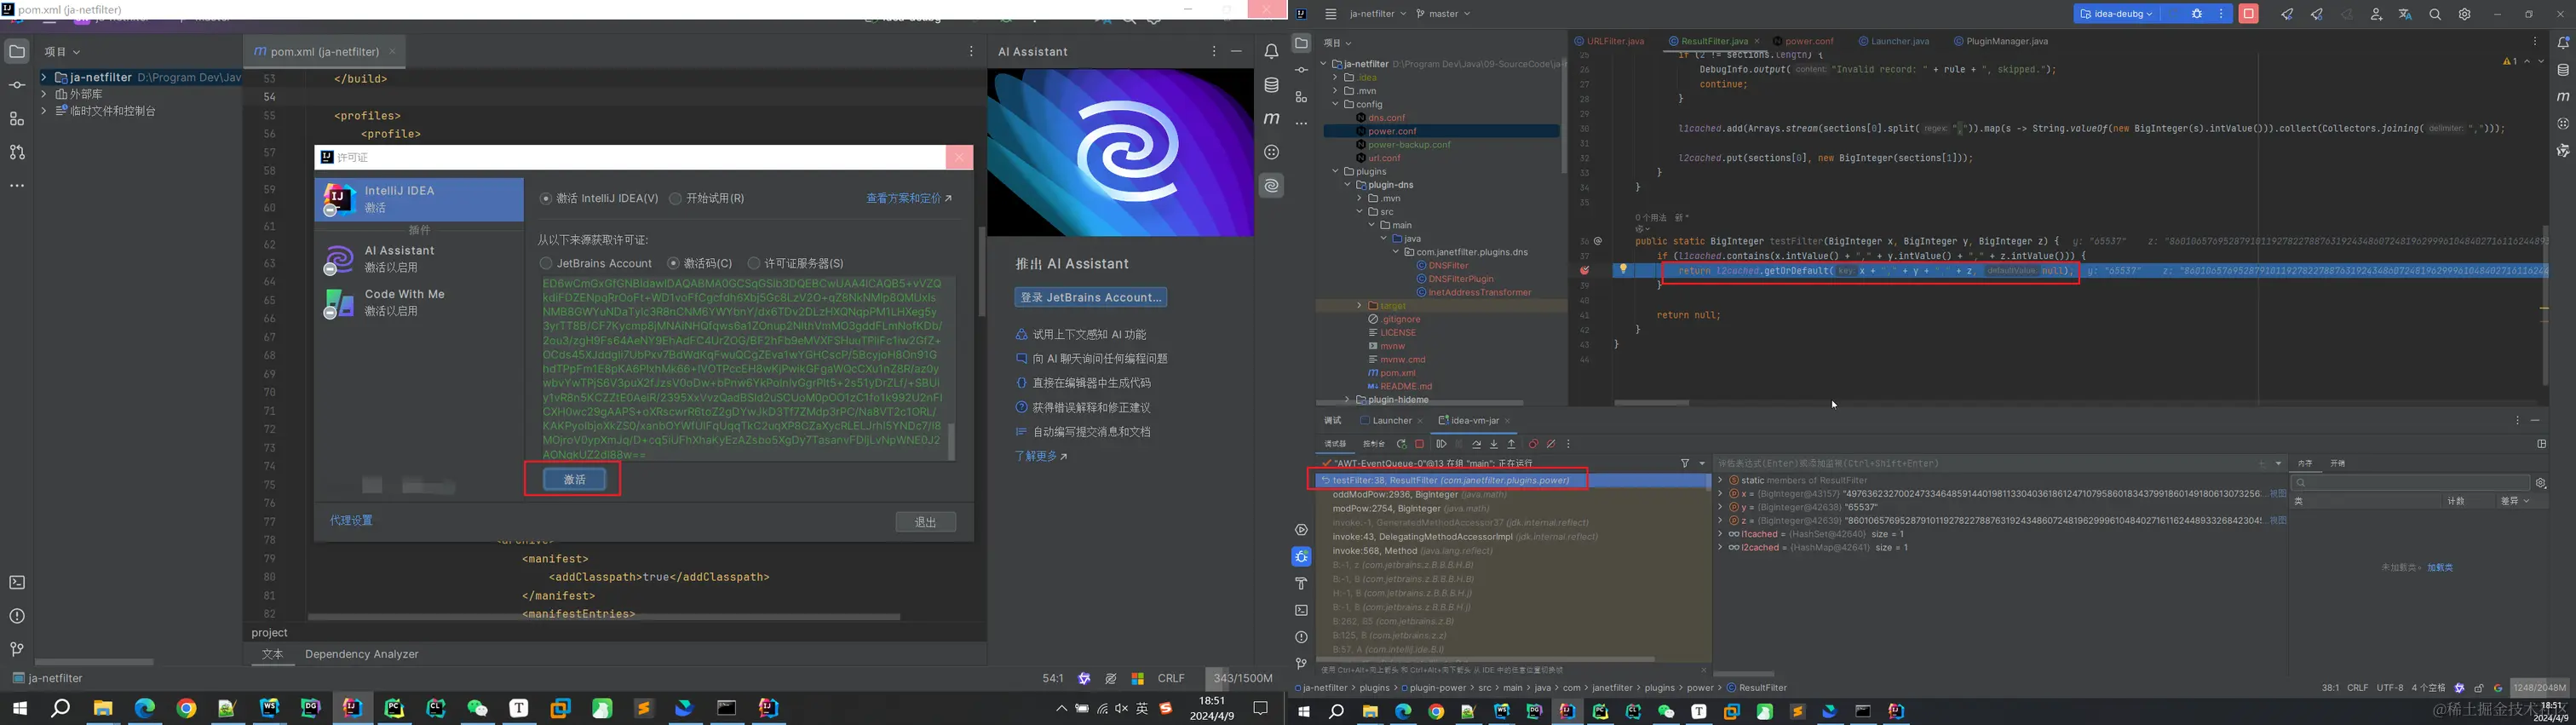2576x725 pixels.
Task: Switch to Launcher debug session tab
Action: [1391, 420]
